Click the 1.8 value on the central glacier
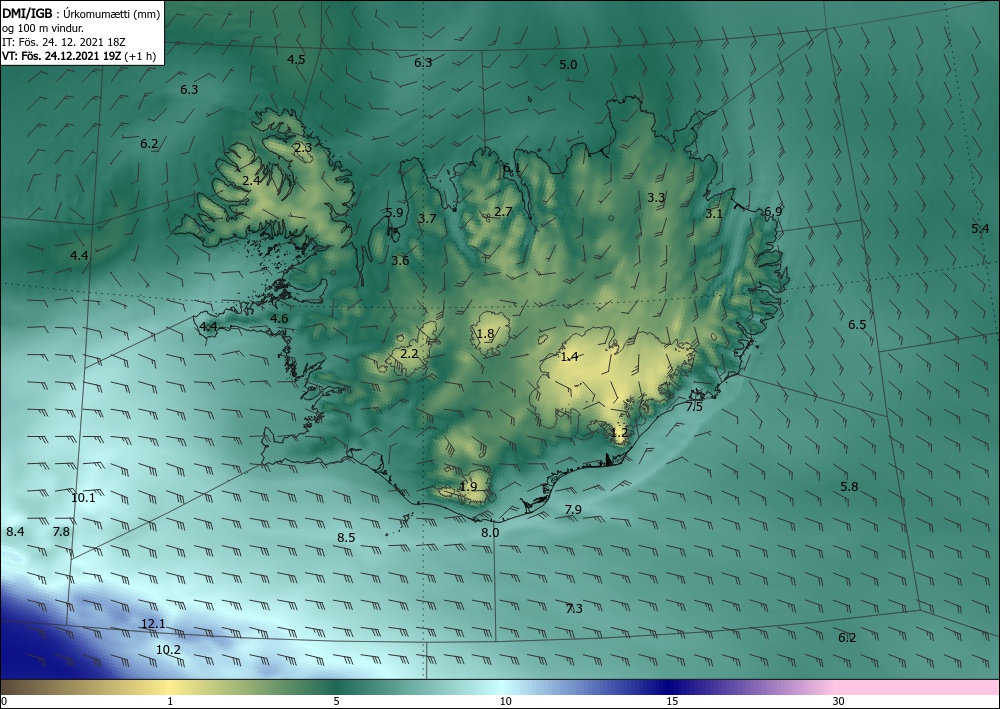 pyautogui.click(x=485, y=333)
